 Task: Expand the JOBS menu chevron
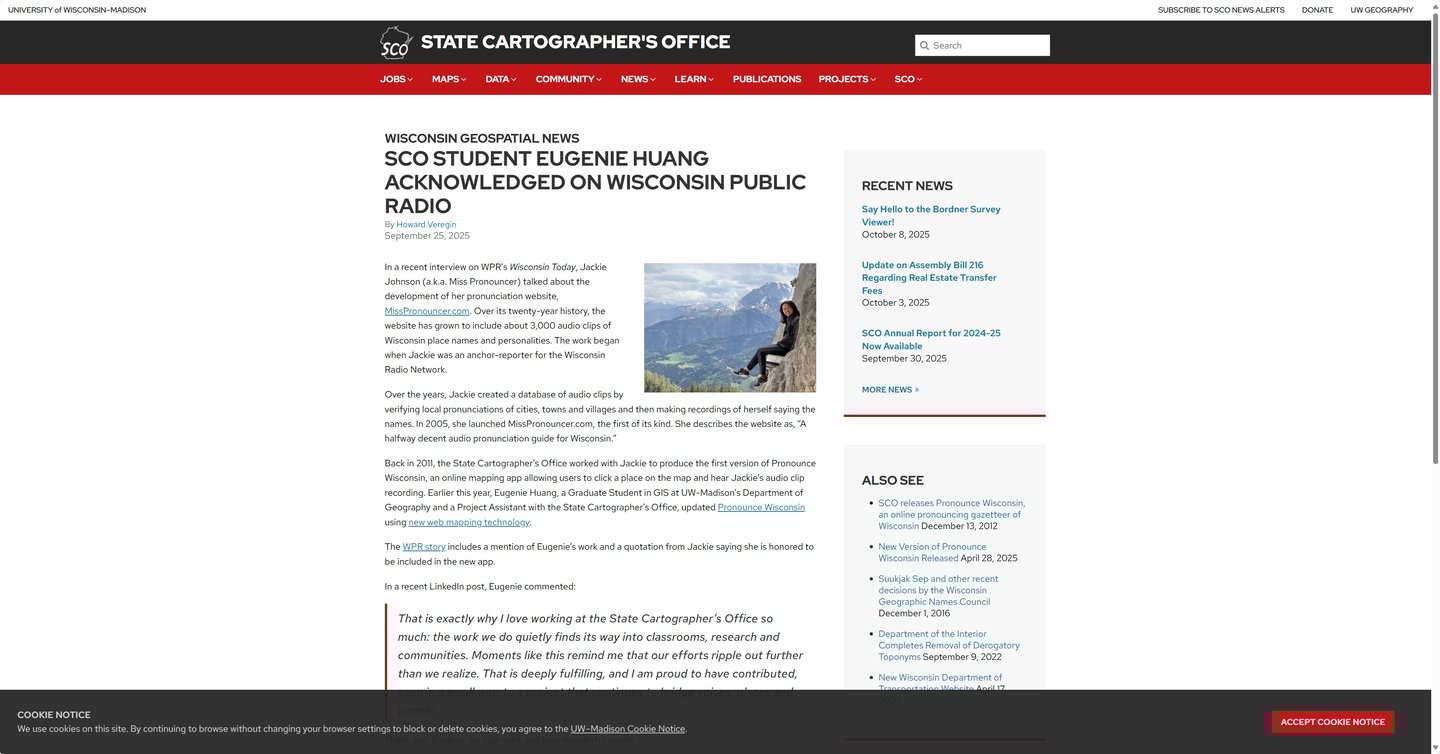click(x=410, y=79)
